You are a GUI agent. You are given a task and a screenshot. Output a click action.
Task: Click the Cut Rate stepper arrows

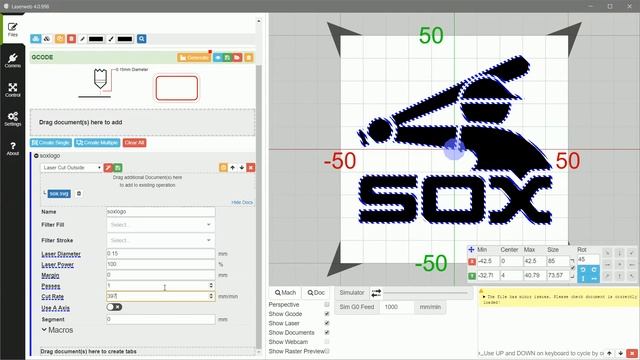[211, 296]
